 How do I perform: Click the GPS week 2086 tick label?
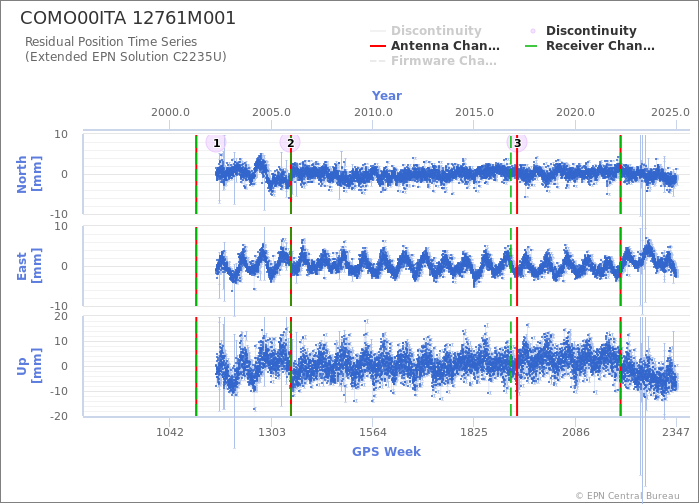point(575,432)
